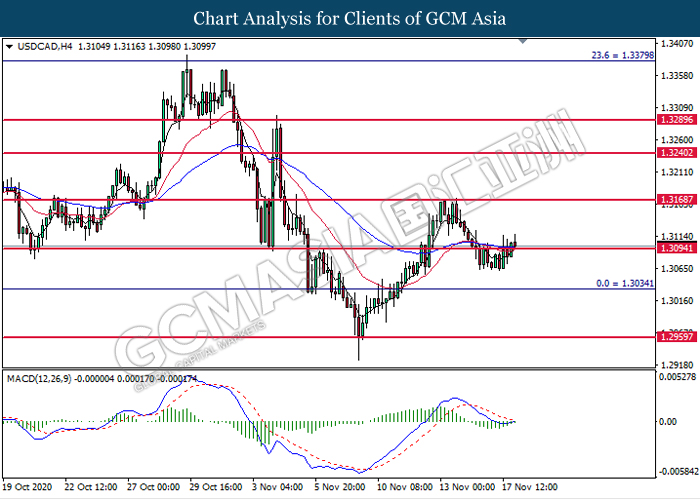This screenshot has width=700, height=500.
Task: Click the 1.33580 price axis value
Action: click(677, 75)
